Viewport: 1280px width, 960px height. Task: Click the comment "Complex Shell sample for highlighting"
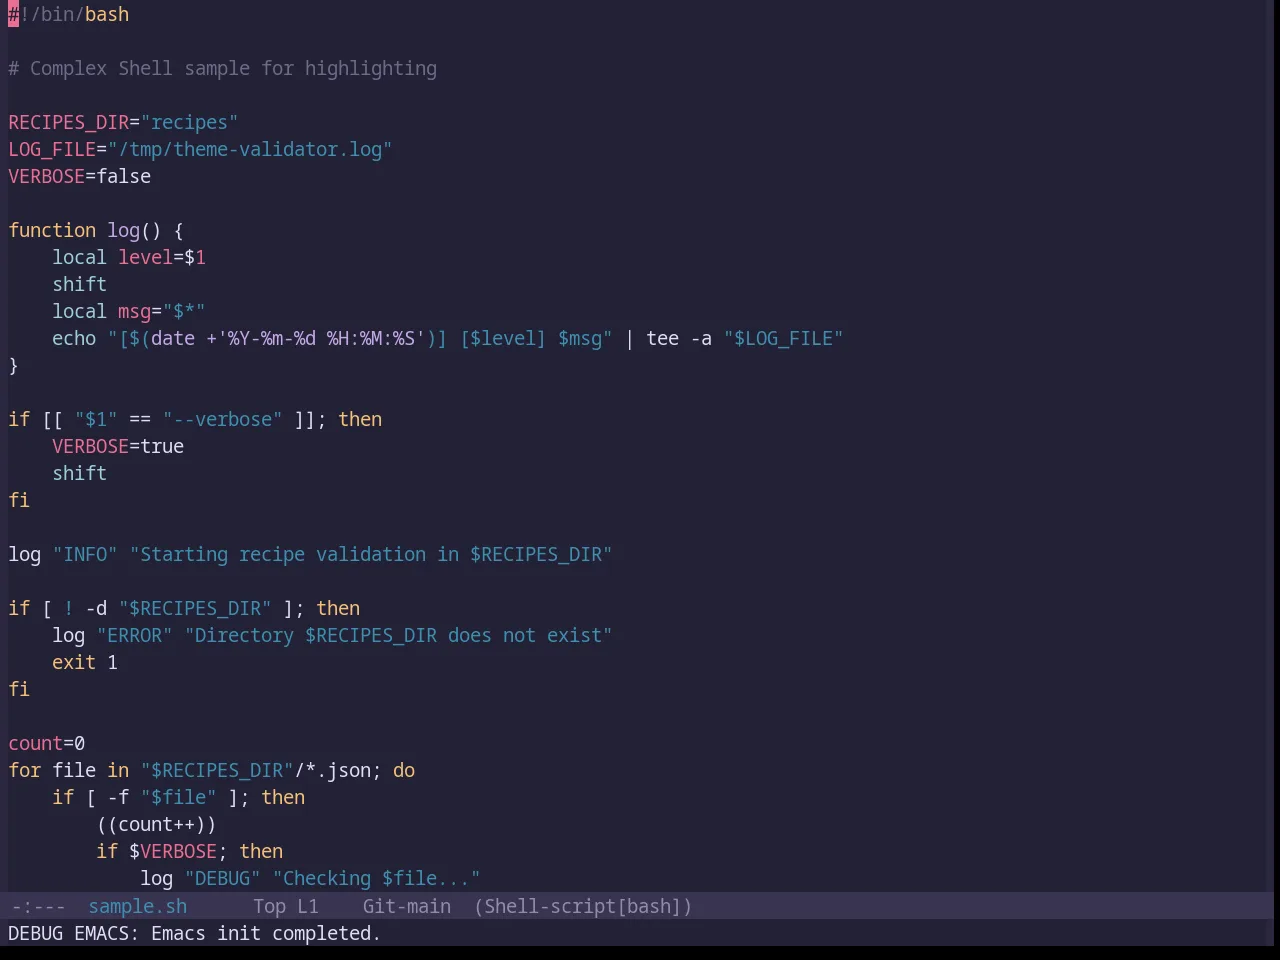233,68
